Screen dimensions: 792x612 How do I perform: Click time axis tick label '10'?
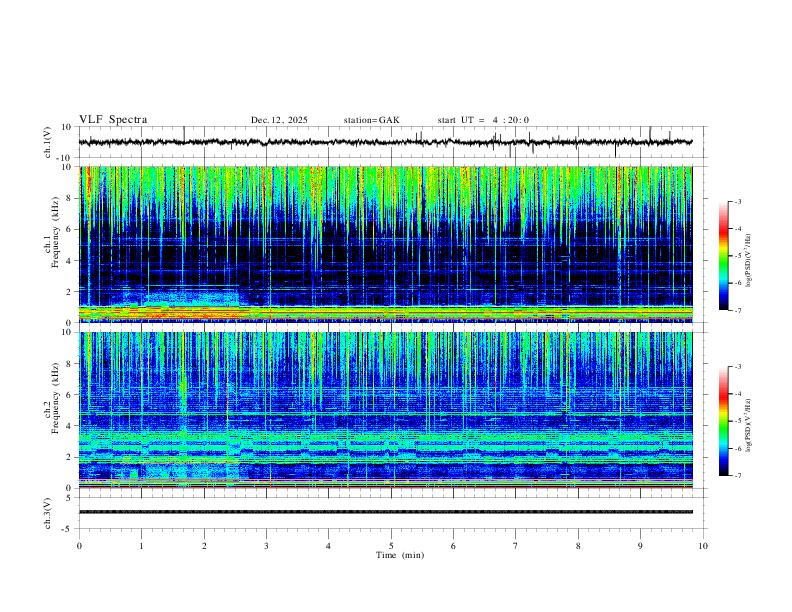point(703,546)
